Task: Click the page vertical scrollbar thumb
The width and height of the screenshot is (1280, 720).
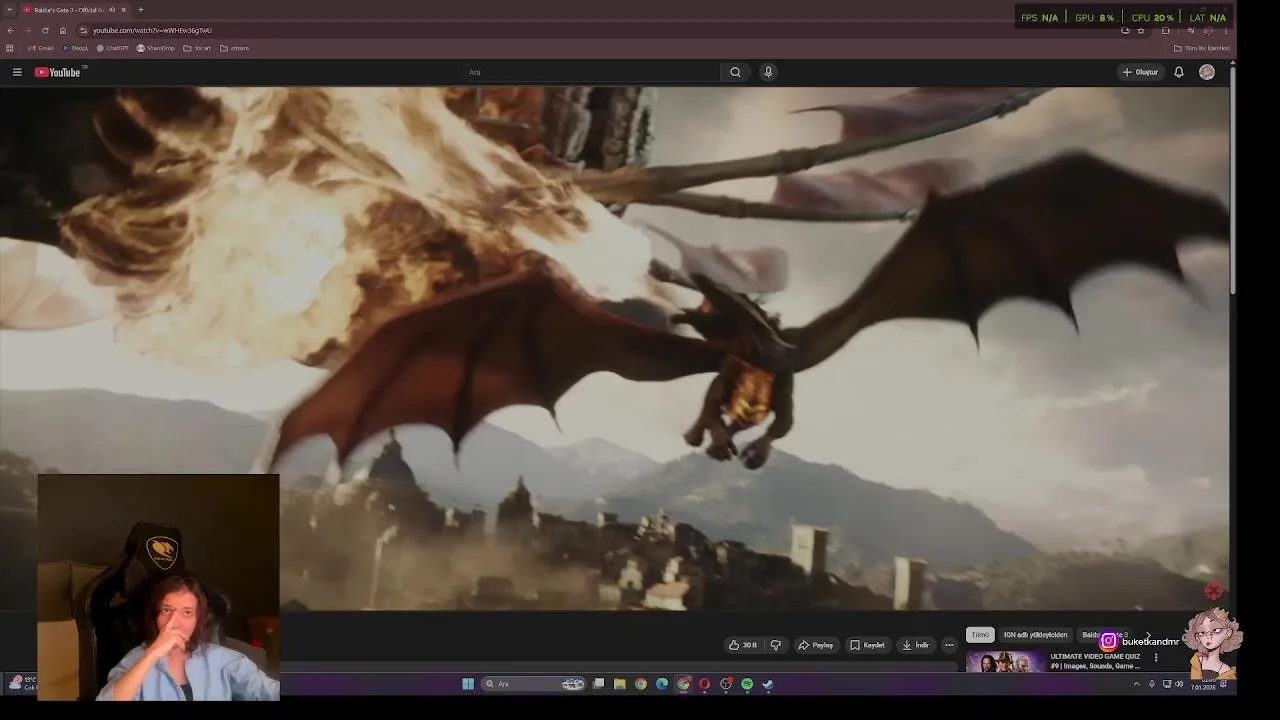Action: point(1234,180)
